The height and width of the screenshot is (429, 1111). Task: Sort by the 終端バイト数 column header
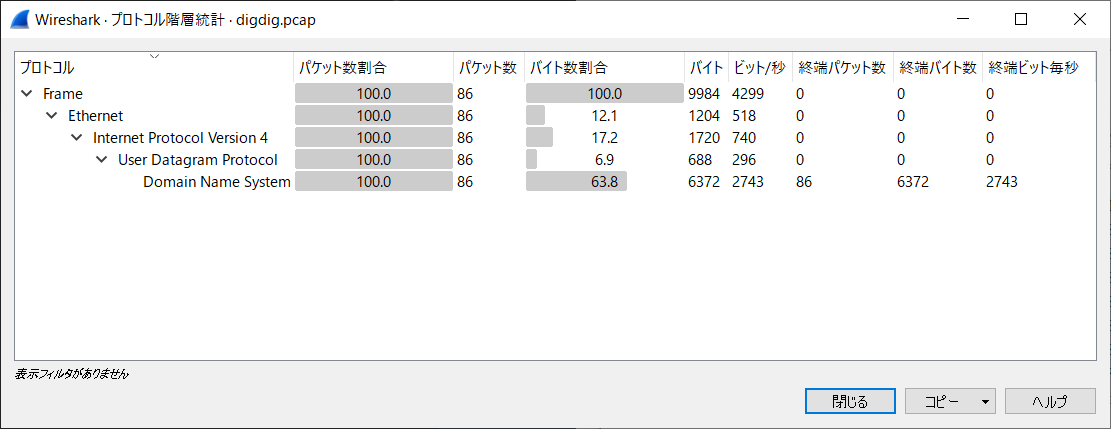tap(938, 68)
